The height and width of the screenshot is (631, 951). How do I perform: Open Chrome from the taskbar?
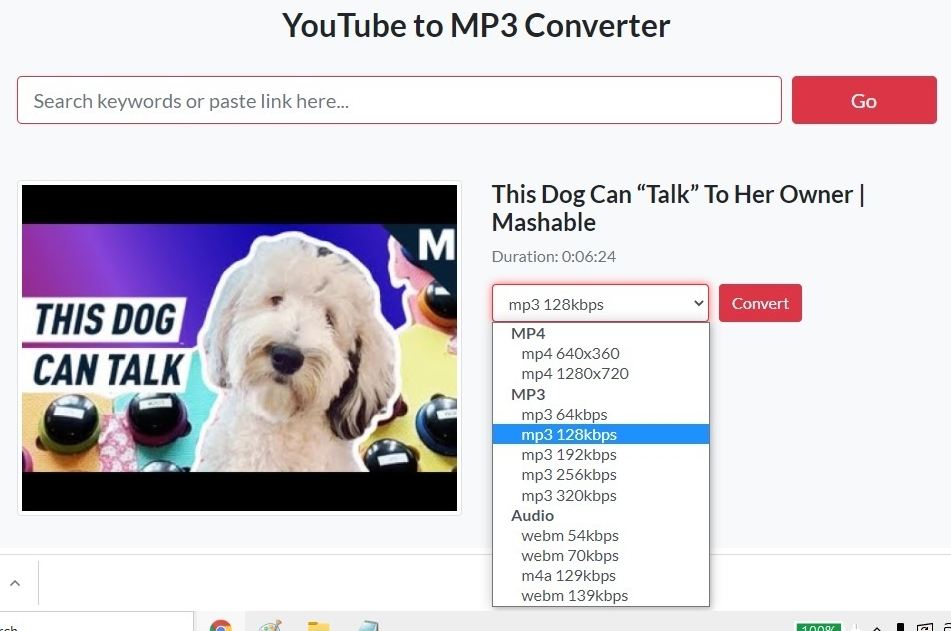tap(221, 626)
